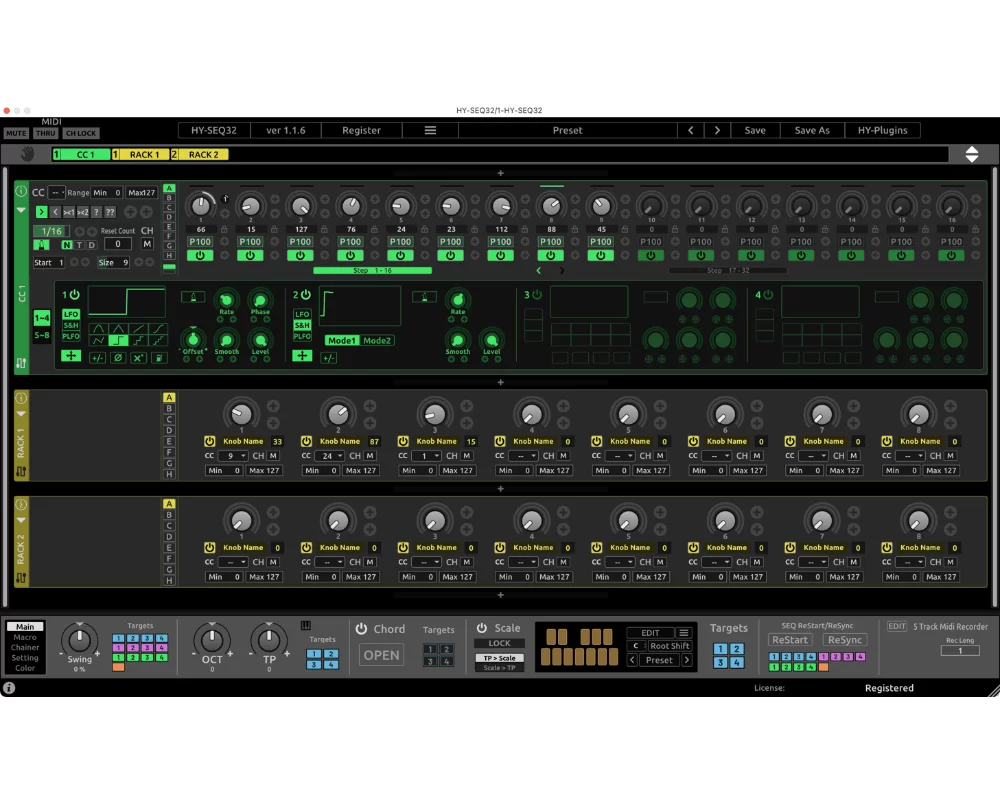This screenshot has height=800, width=1000.
Task: Select the square LFO waveform shape
Action: [118, 341]
